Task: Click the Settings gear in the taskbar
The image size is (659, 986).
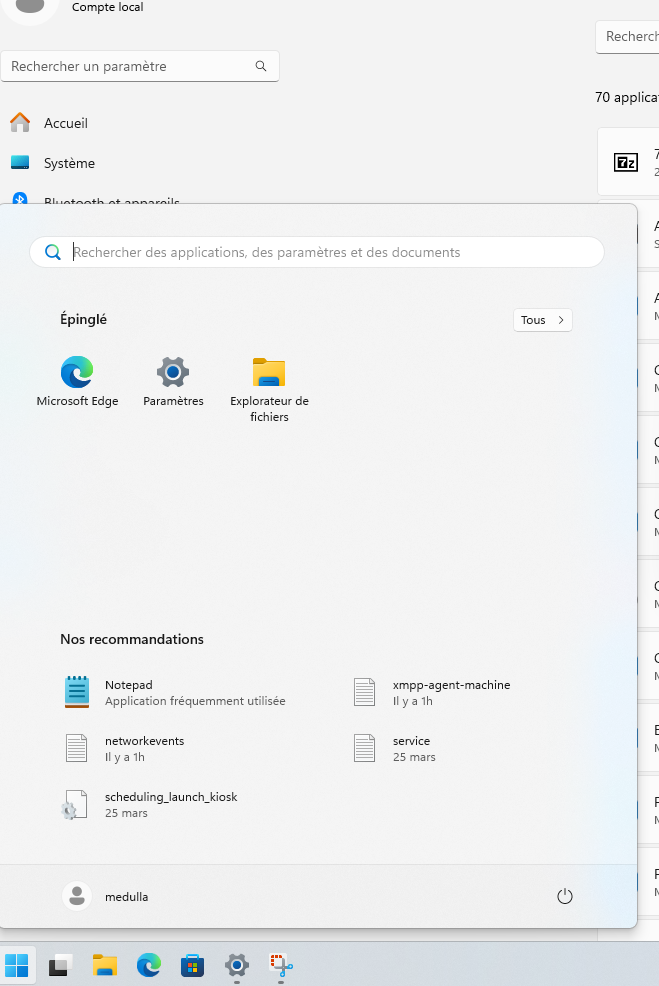Action: (x=236, y=965)
